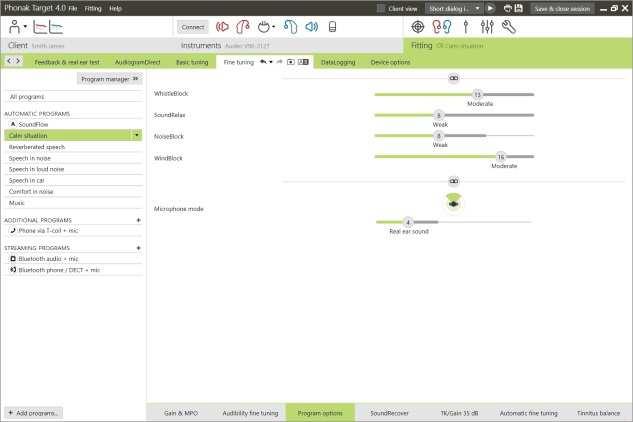The height and width of the screenshot is (422, 633).
Task: Expand the Program manager panel
Action: pyautogui.click(x=109, y=79)
